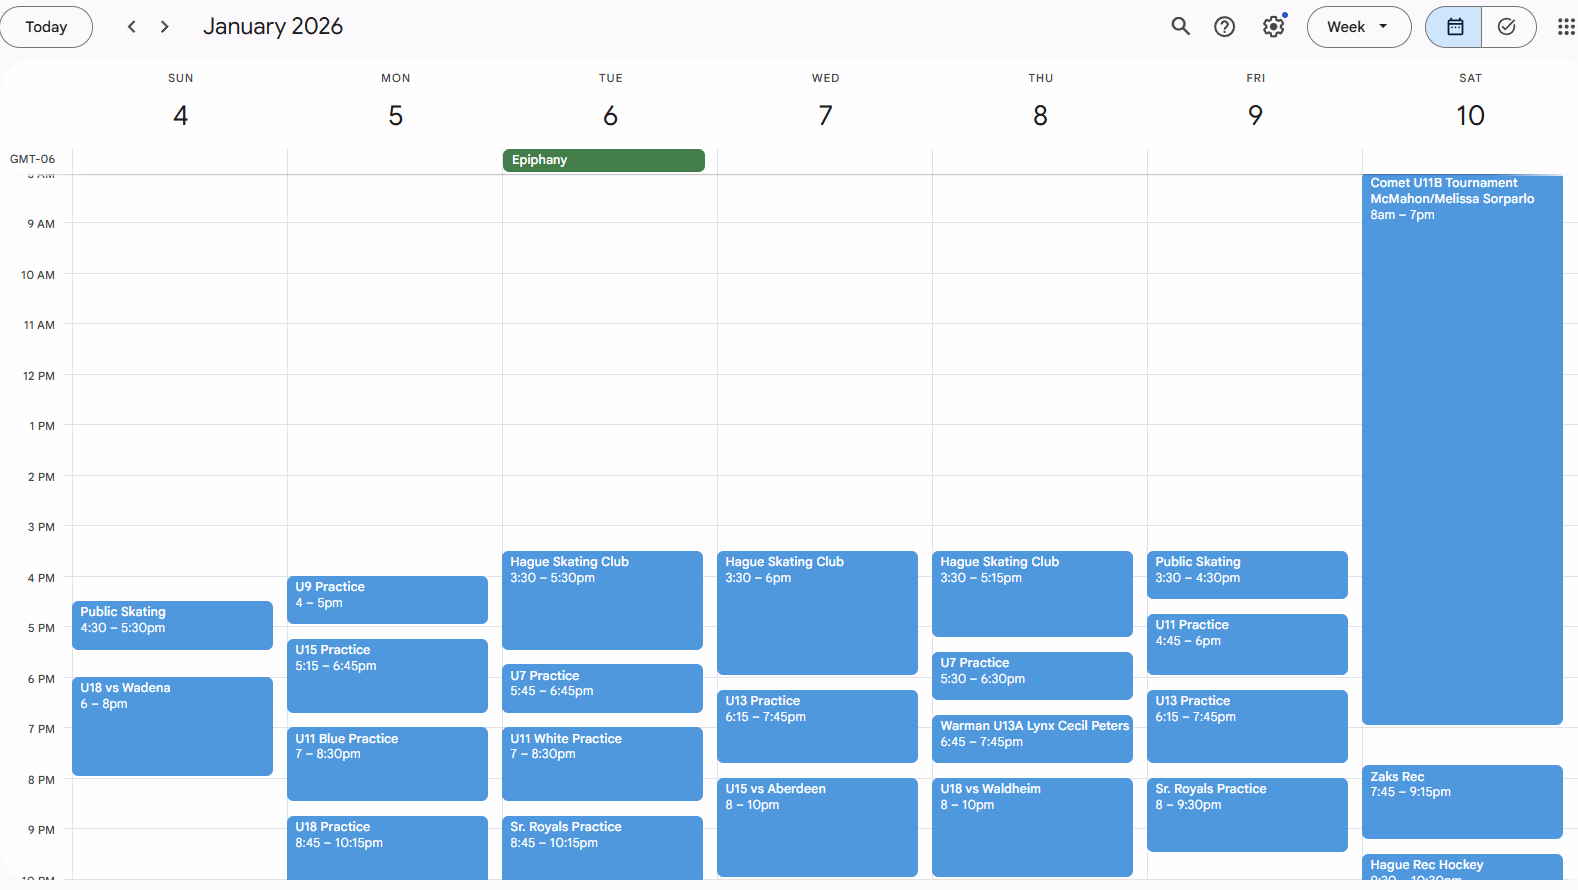Open the search magnifier icon
The height and width of the screenshot is (890, 1578).
coord(1180,27)
